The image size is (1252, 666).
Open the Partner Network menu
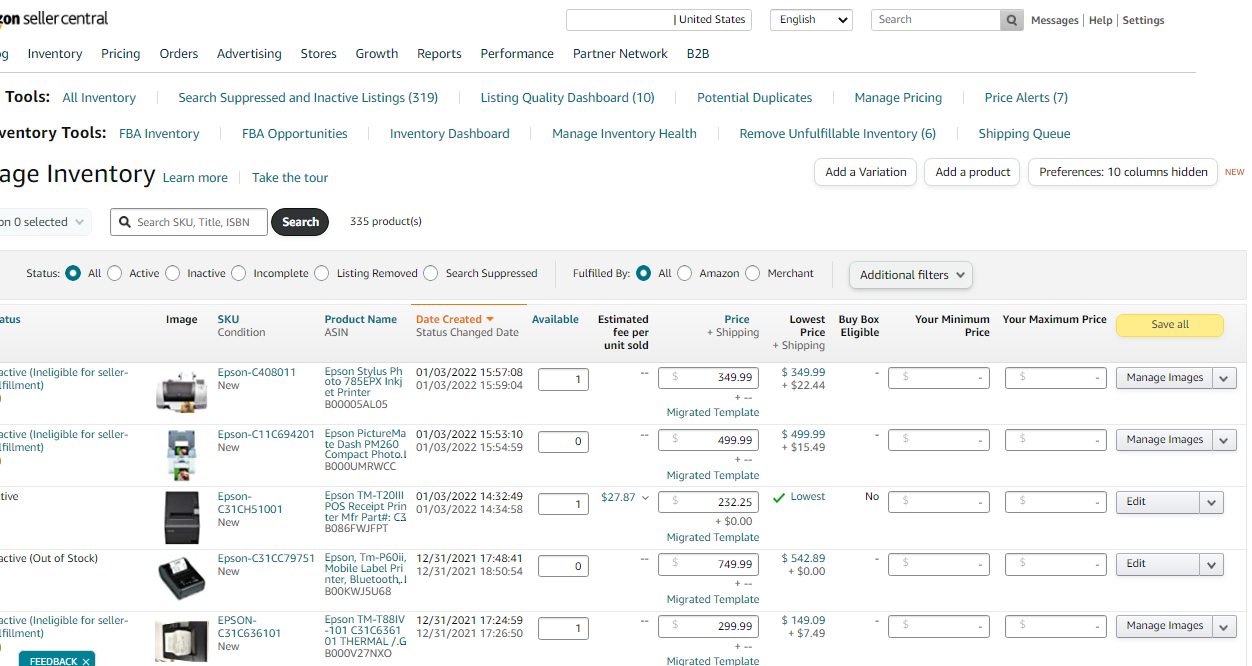click(620, 54)
